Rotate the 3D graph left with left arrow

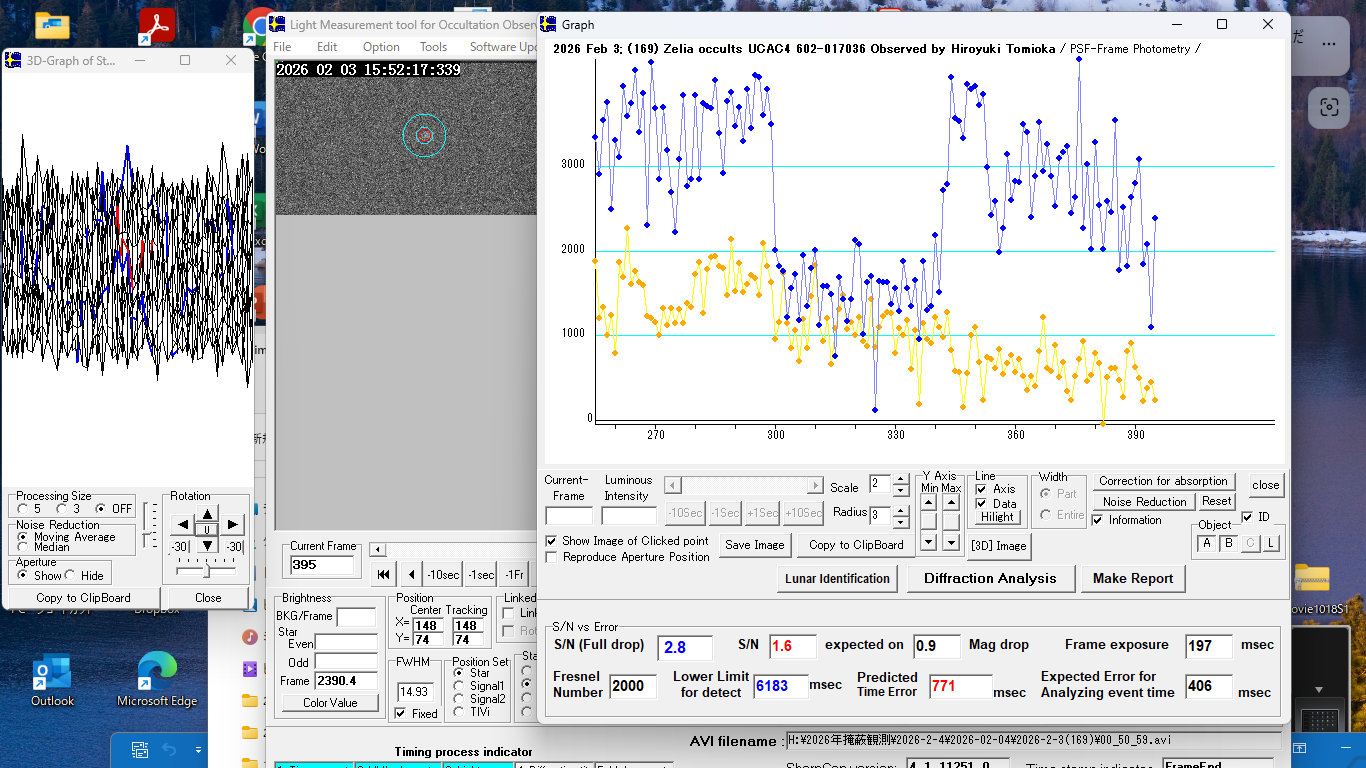coord(181,524)
